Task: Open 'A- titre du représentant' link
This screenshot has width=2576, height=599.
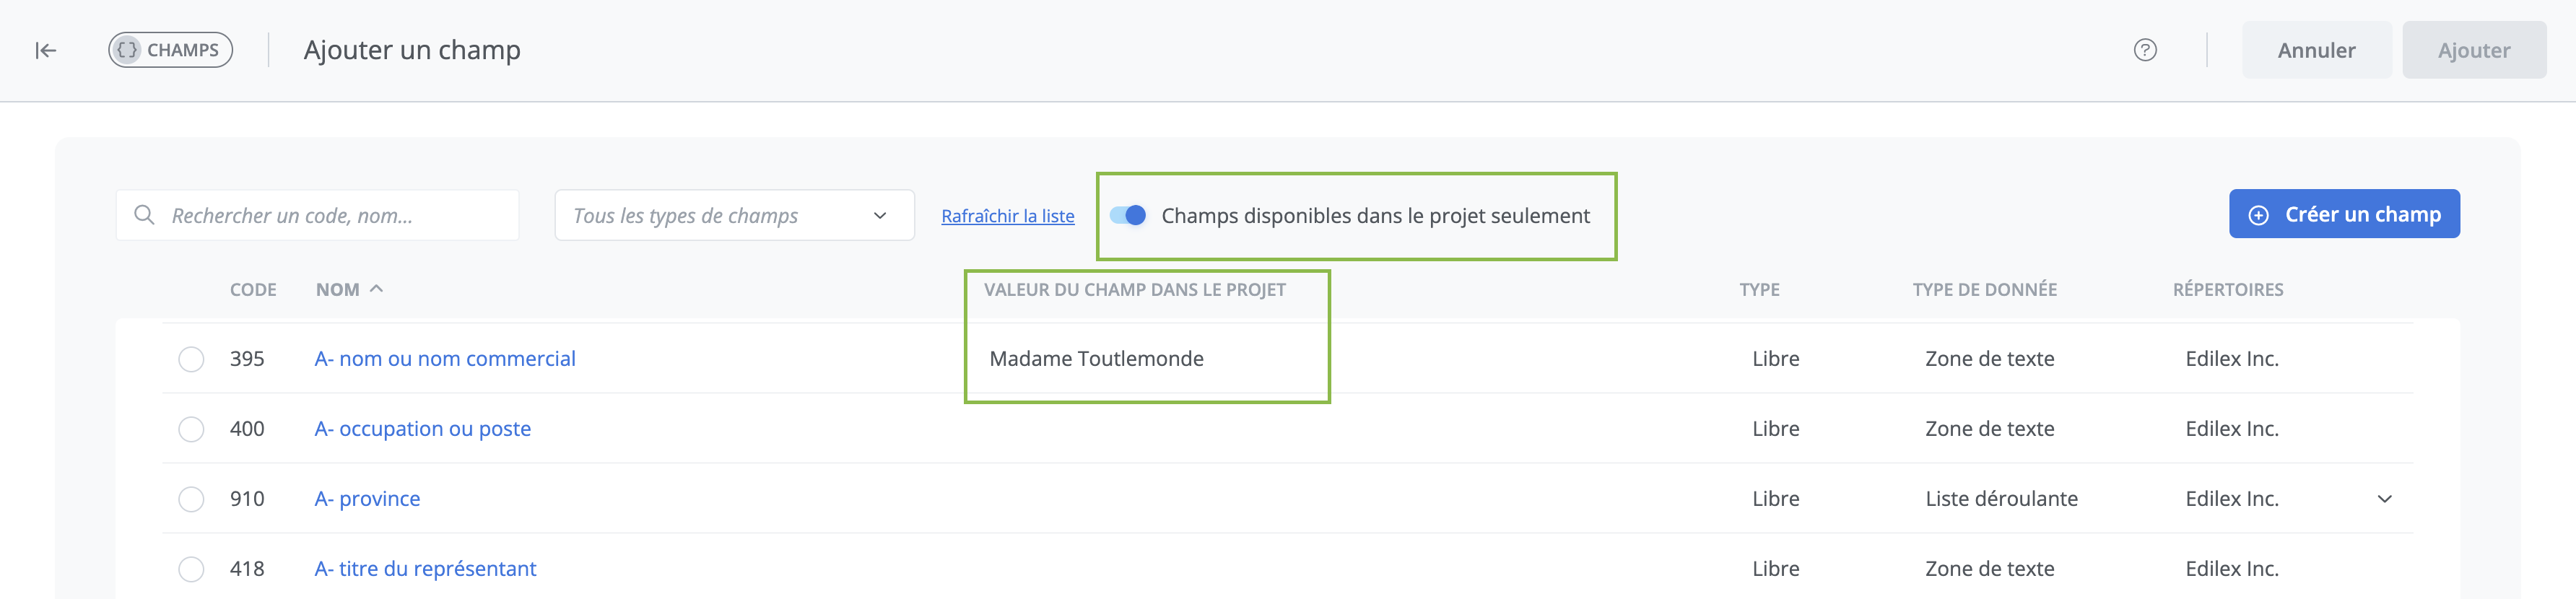Action: point(425,569)
